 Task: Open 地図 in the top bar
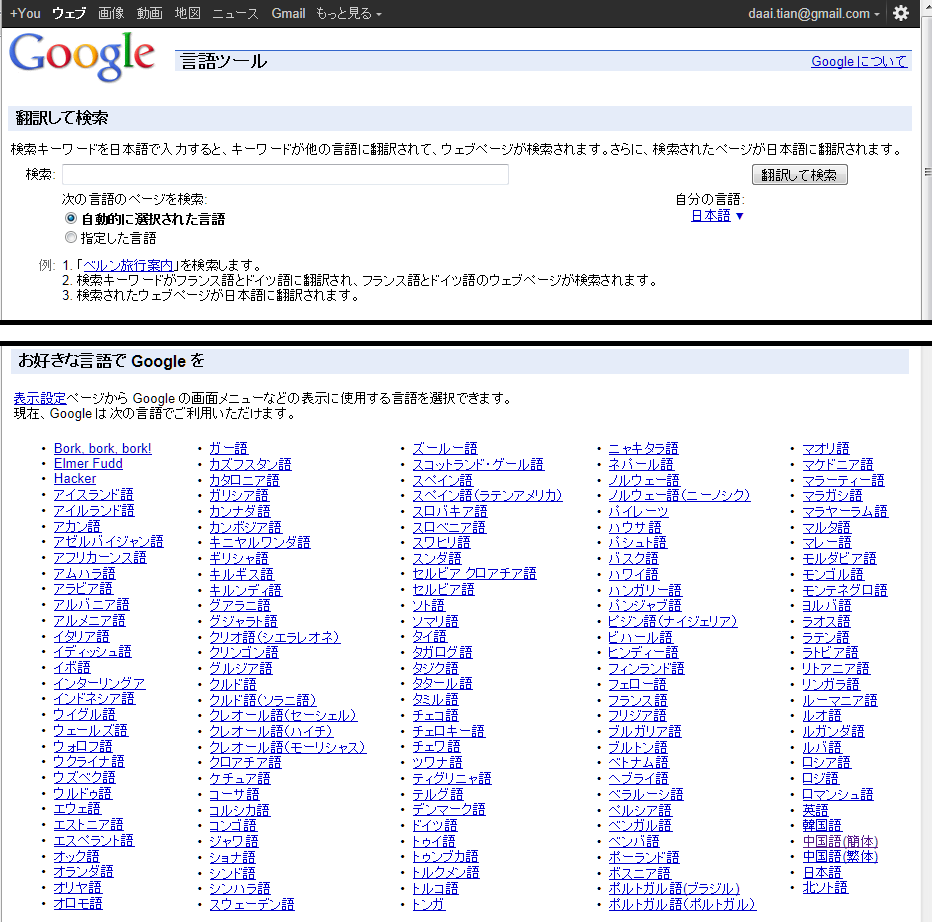tap(187, 13)
